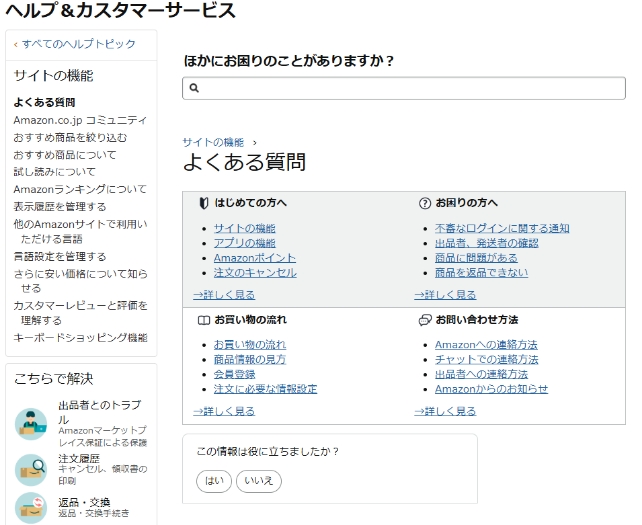The width and height of the screenshot is (642, 525).
Task: Open the 商品に問題がある link
Action: tap(476, 258)
